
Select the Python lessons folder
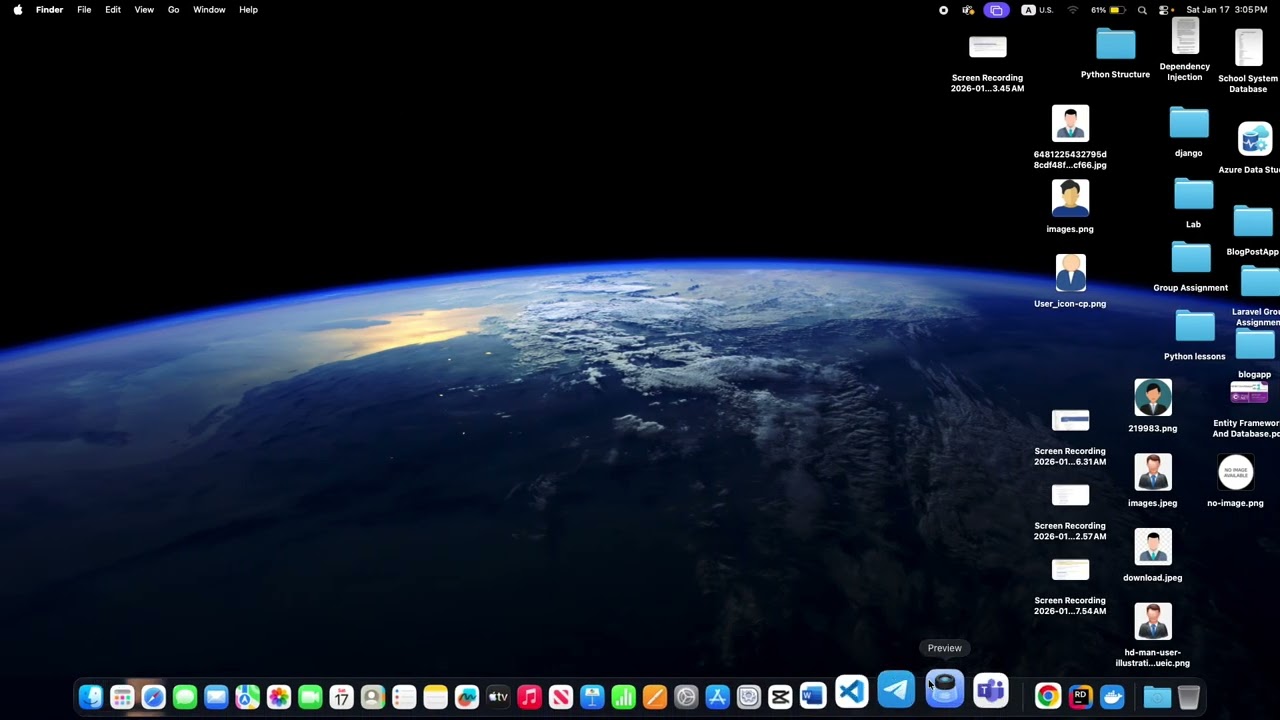coord(1194,335)
